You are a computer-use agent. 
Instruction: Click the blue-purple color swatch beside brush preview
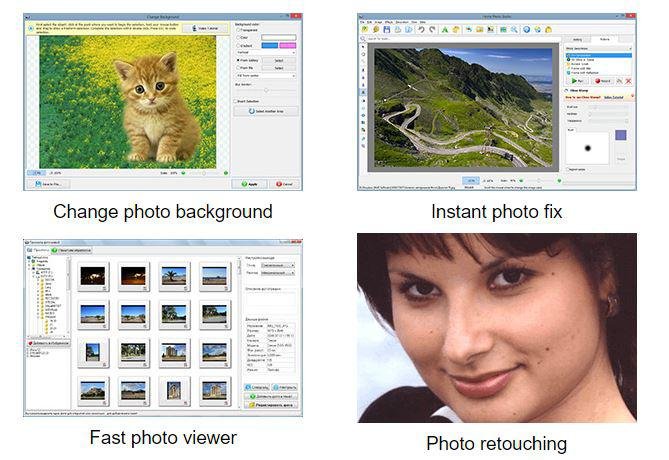pyautogui.click(x=621, y=136)
